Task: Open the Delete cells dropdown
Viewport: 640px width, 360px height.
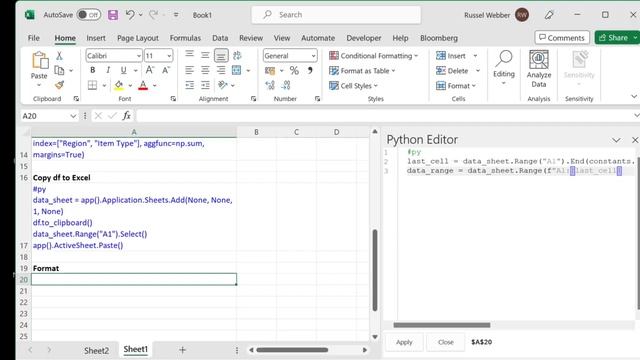Action: [x=478, y=71]
